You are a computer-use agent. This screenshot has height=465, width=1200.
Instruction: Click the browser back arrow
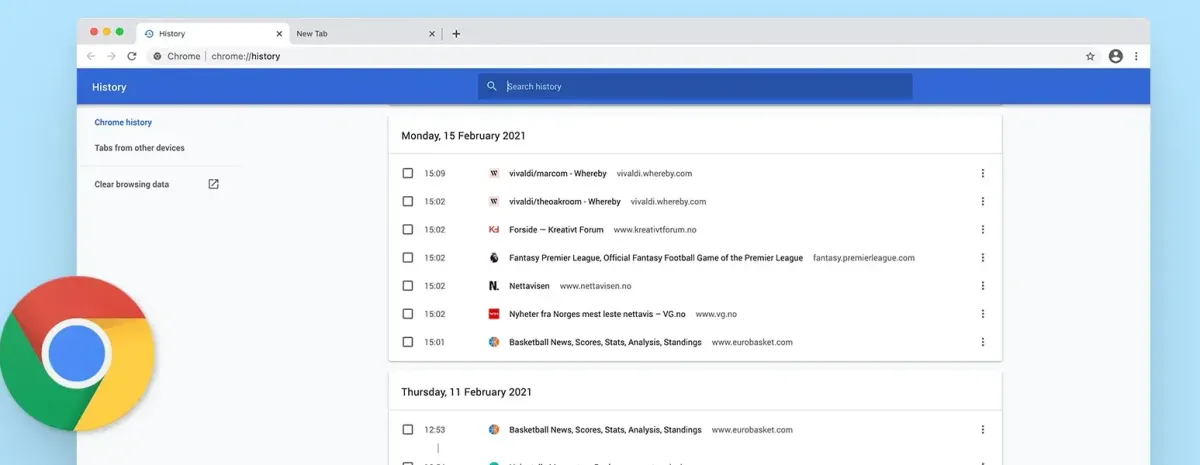click(x=91, y=56)
